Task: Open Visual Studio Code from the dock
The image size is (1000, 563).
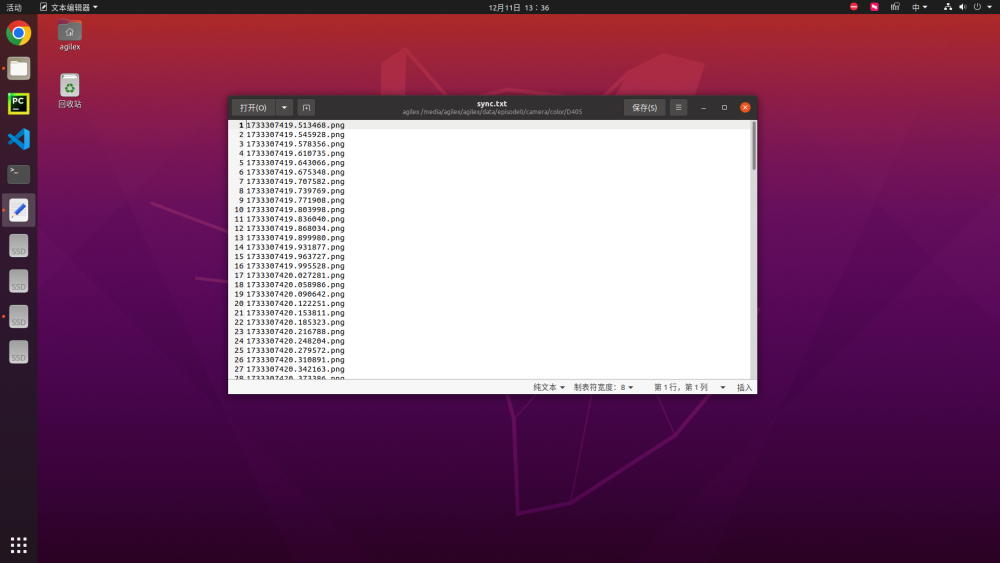Action: click(18, 139)
